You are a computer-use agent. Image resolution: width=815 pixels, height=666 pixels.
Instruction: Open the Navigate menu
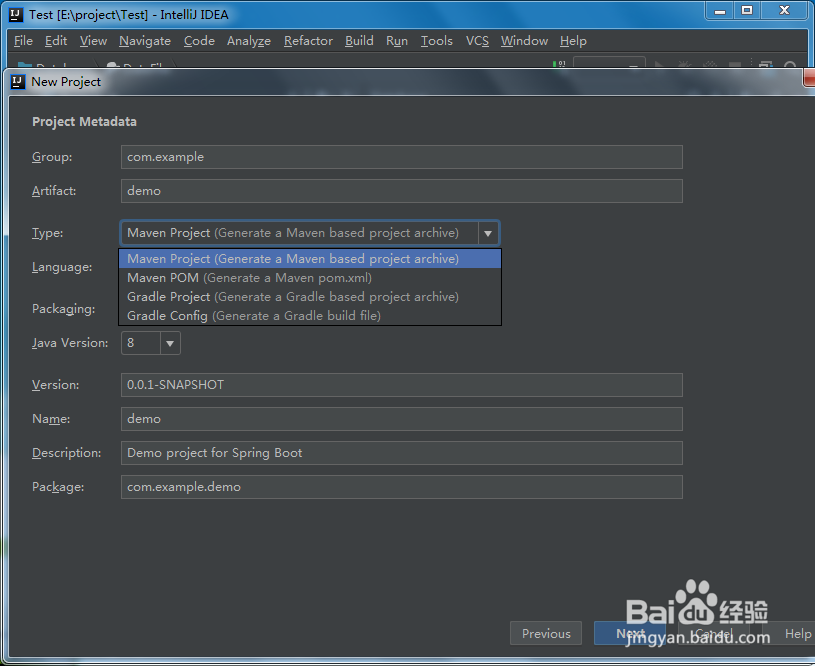(x=145, y=41)
